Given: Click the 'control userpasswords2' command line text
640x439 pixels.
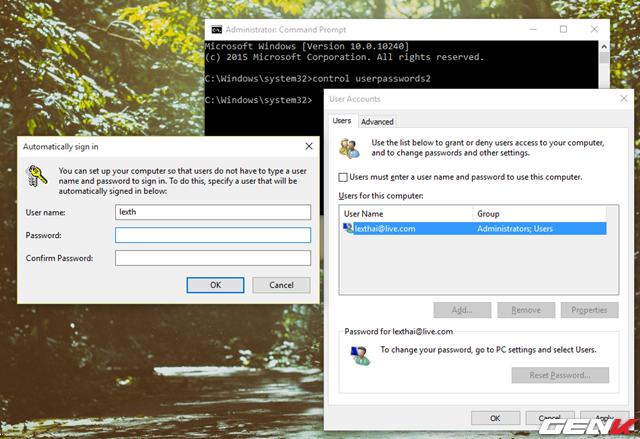Looking at the screenshot, I should 371,78.
